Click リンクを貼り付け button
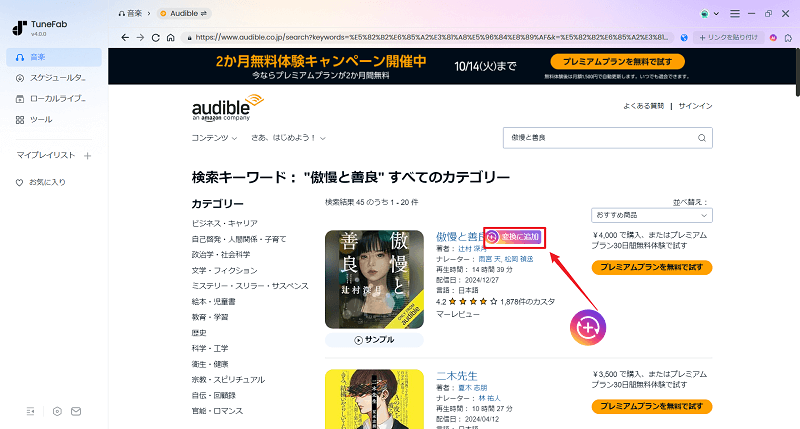800x429 pixels. [x=728, y=38]
